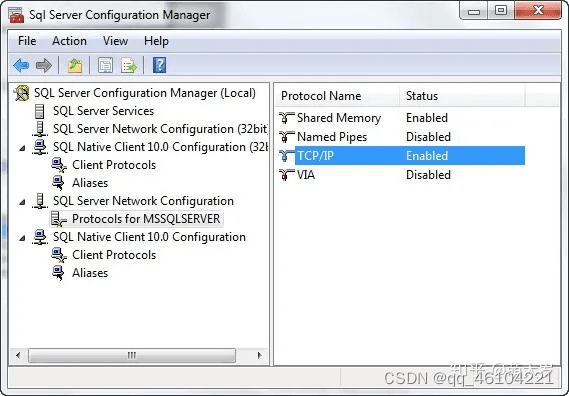Close the Sql Server Configuration Manager window
This screenshot has height=396, width=569.
pos(538,11)
